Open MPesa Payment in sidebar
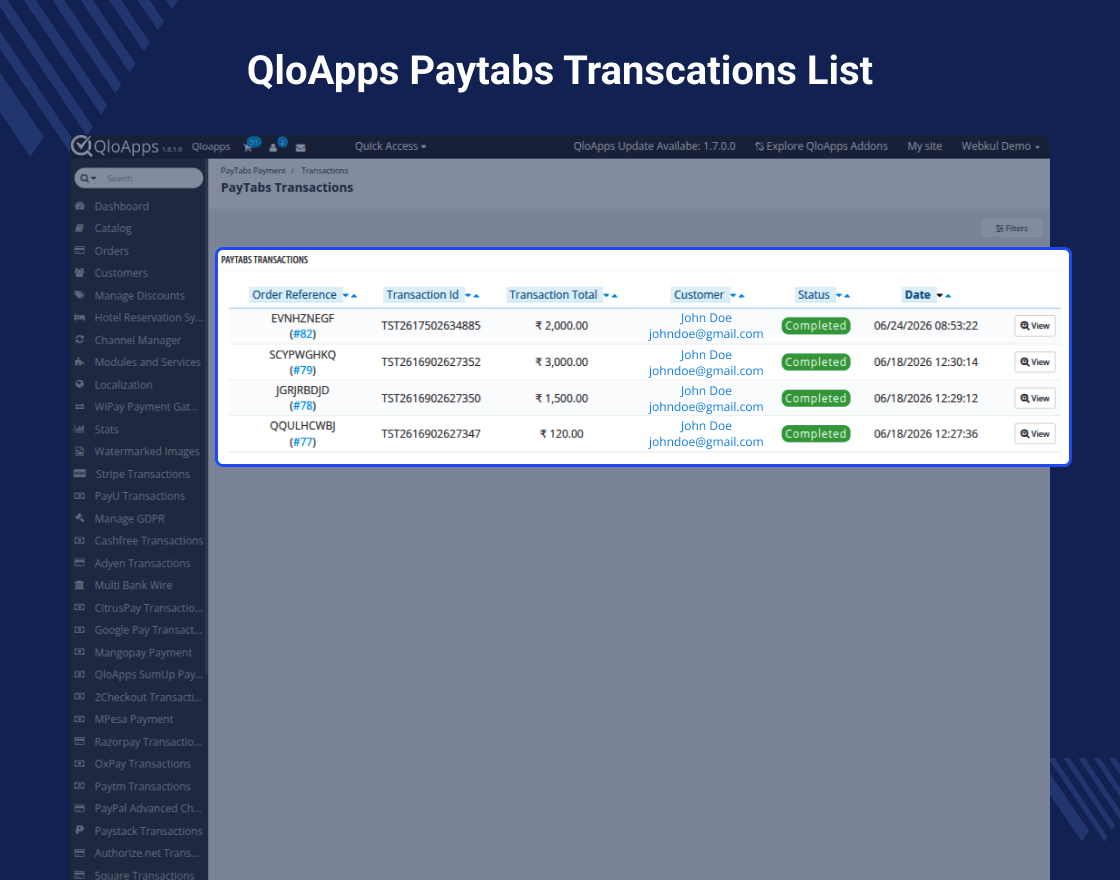 point(134,719)
